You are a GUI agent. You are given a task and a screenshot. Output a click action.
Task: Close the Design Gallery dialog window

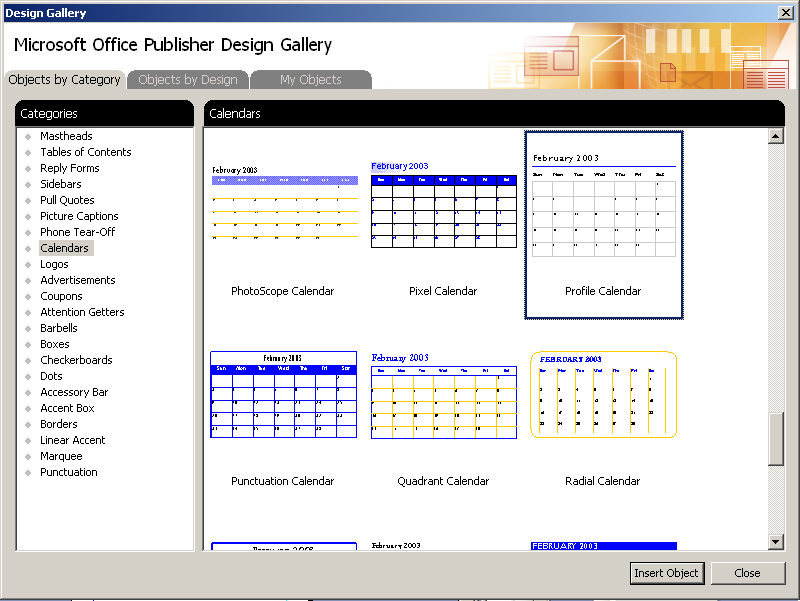786,12
